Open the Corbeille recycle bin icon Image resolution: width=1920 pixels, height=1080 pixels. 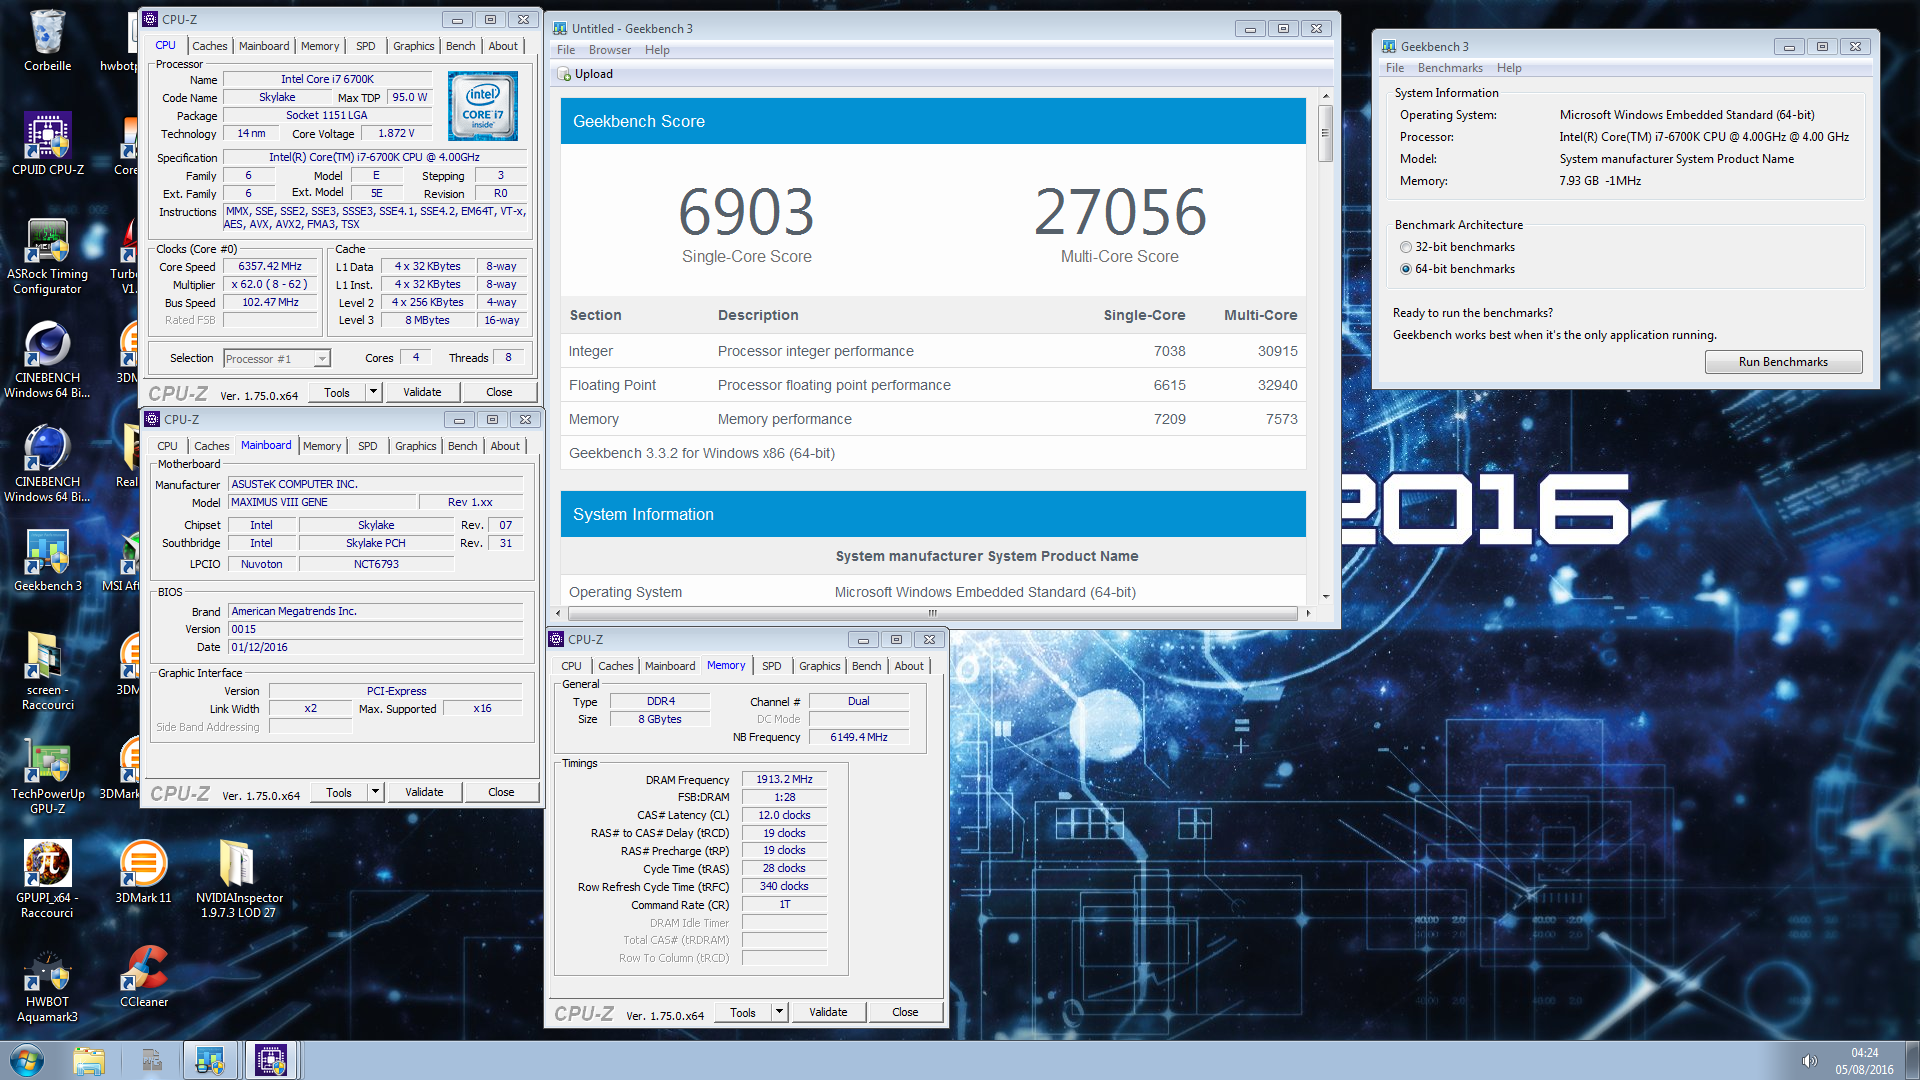point(47,40)
